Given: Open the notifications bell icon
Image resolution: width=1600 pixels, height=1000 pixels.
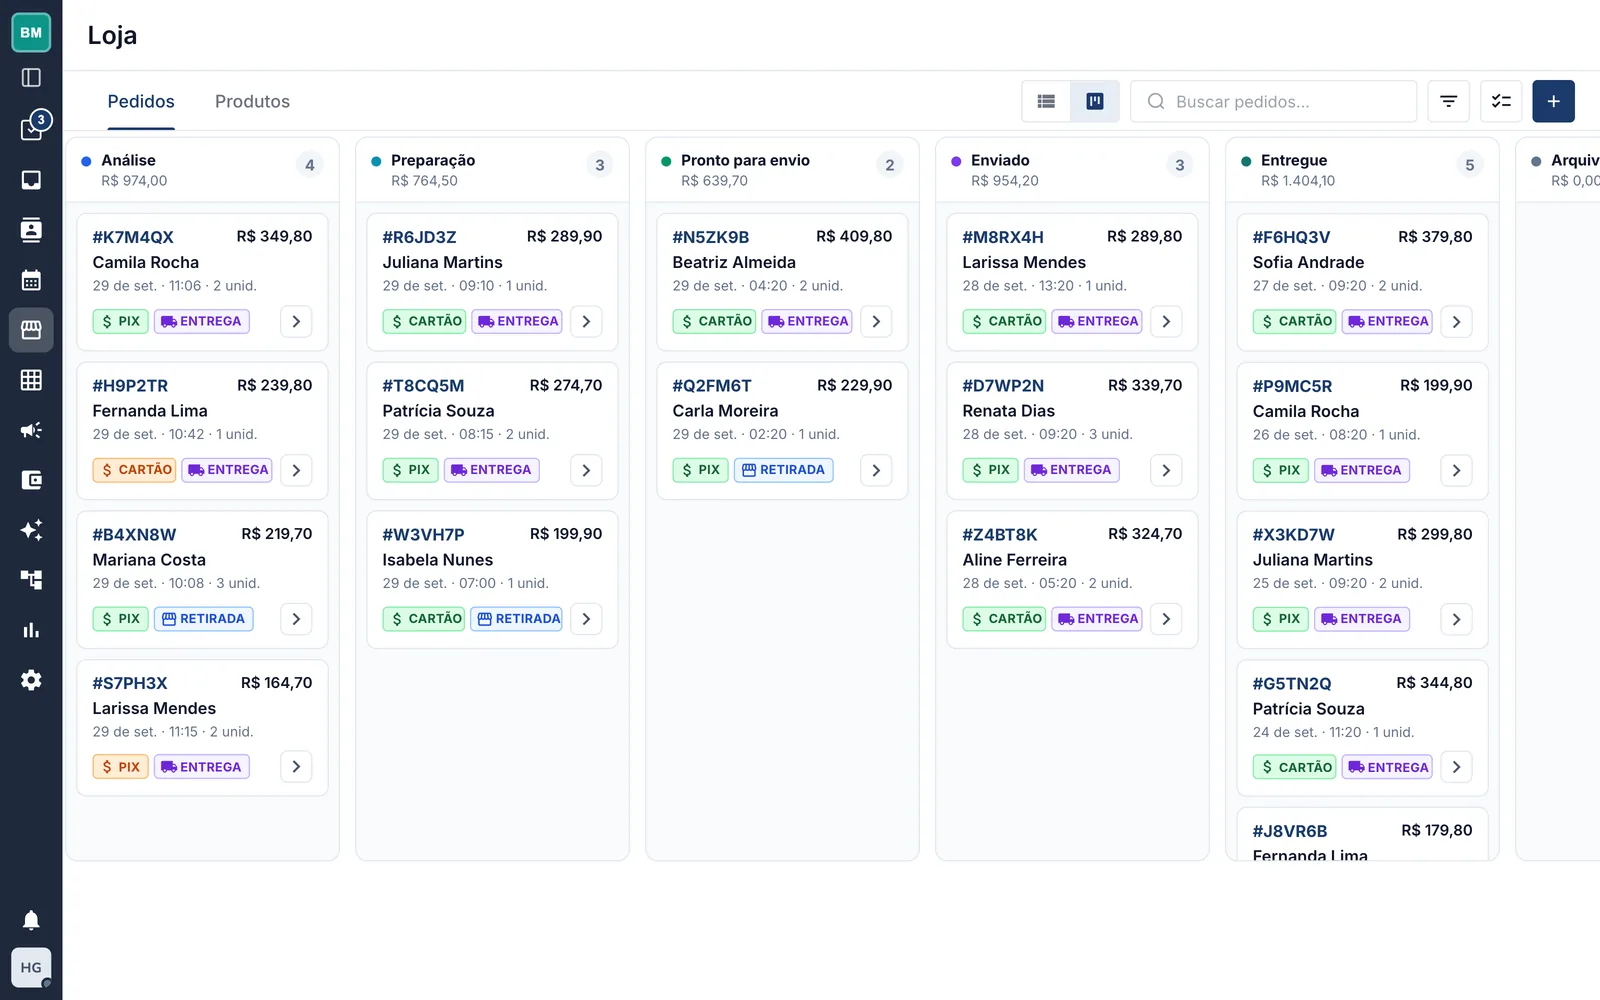Looking at the screenshot, I should click(x=31, y=920).
